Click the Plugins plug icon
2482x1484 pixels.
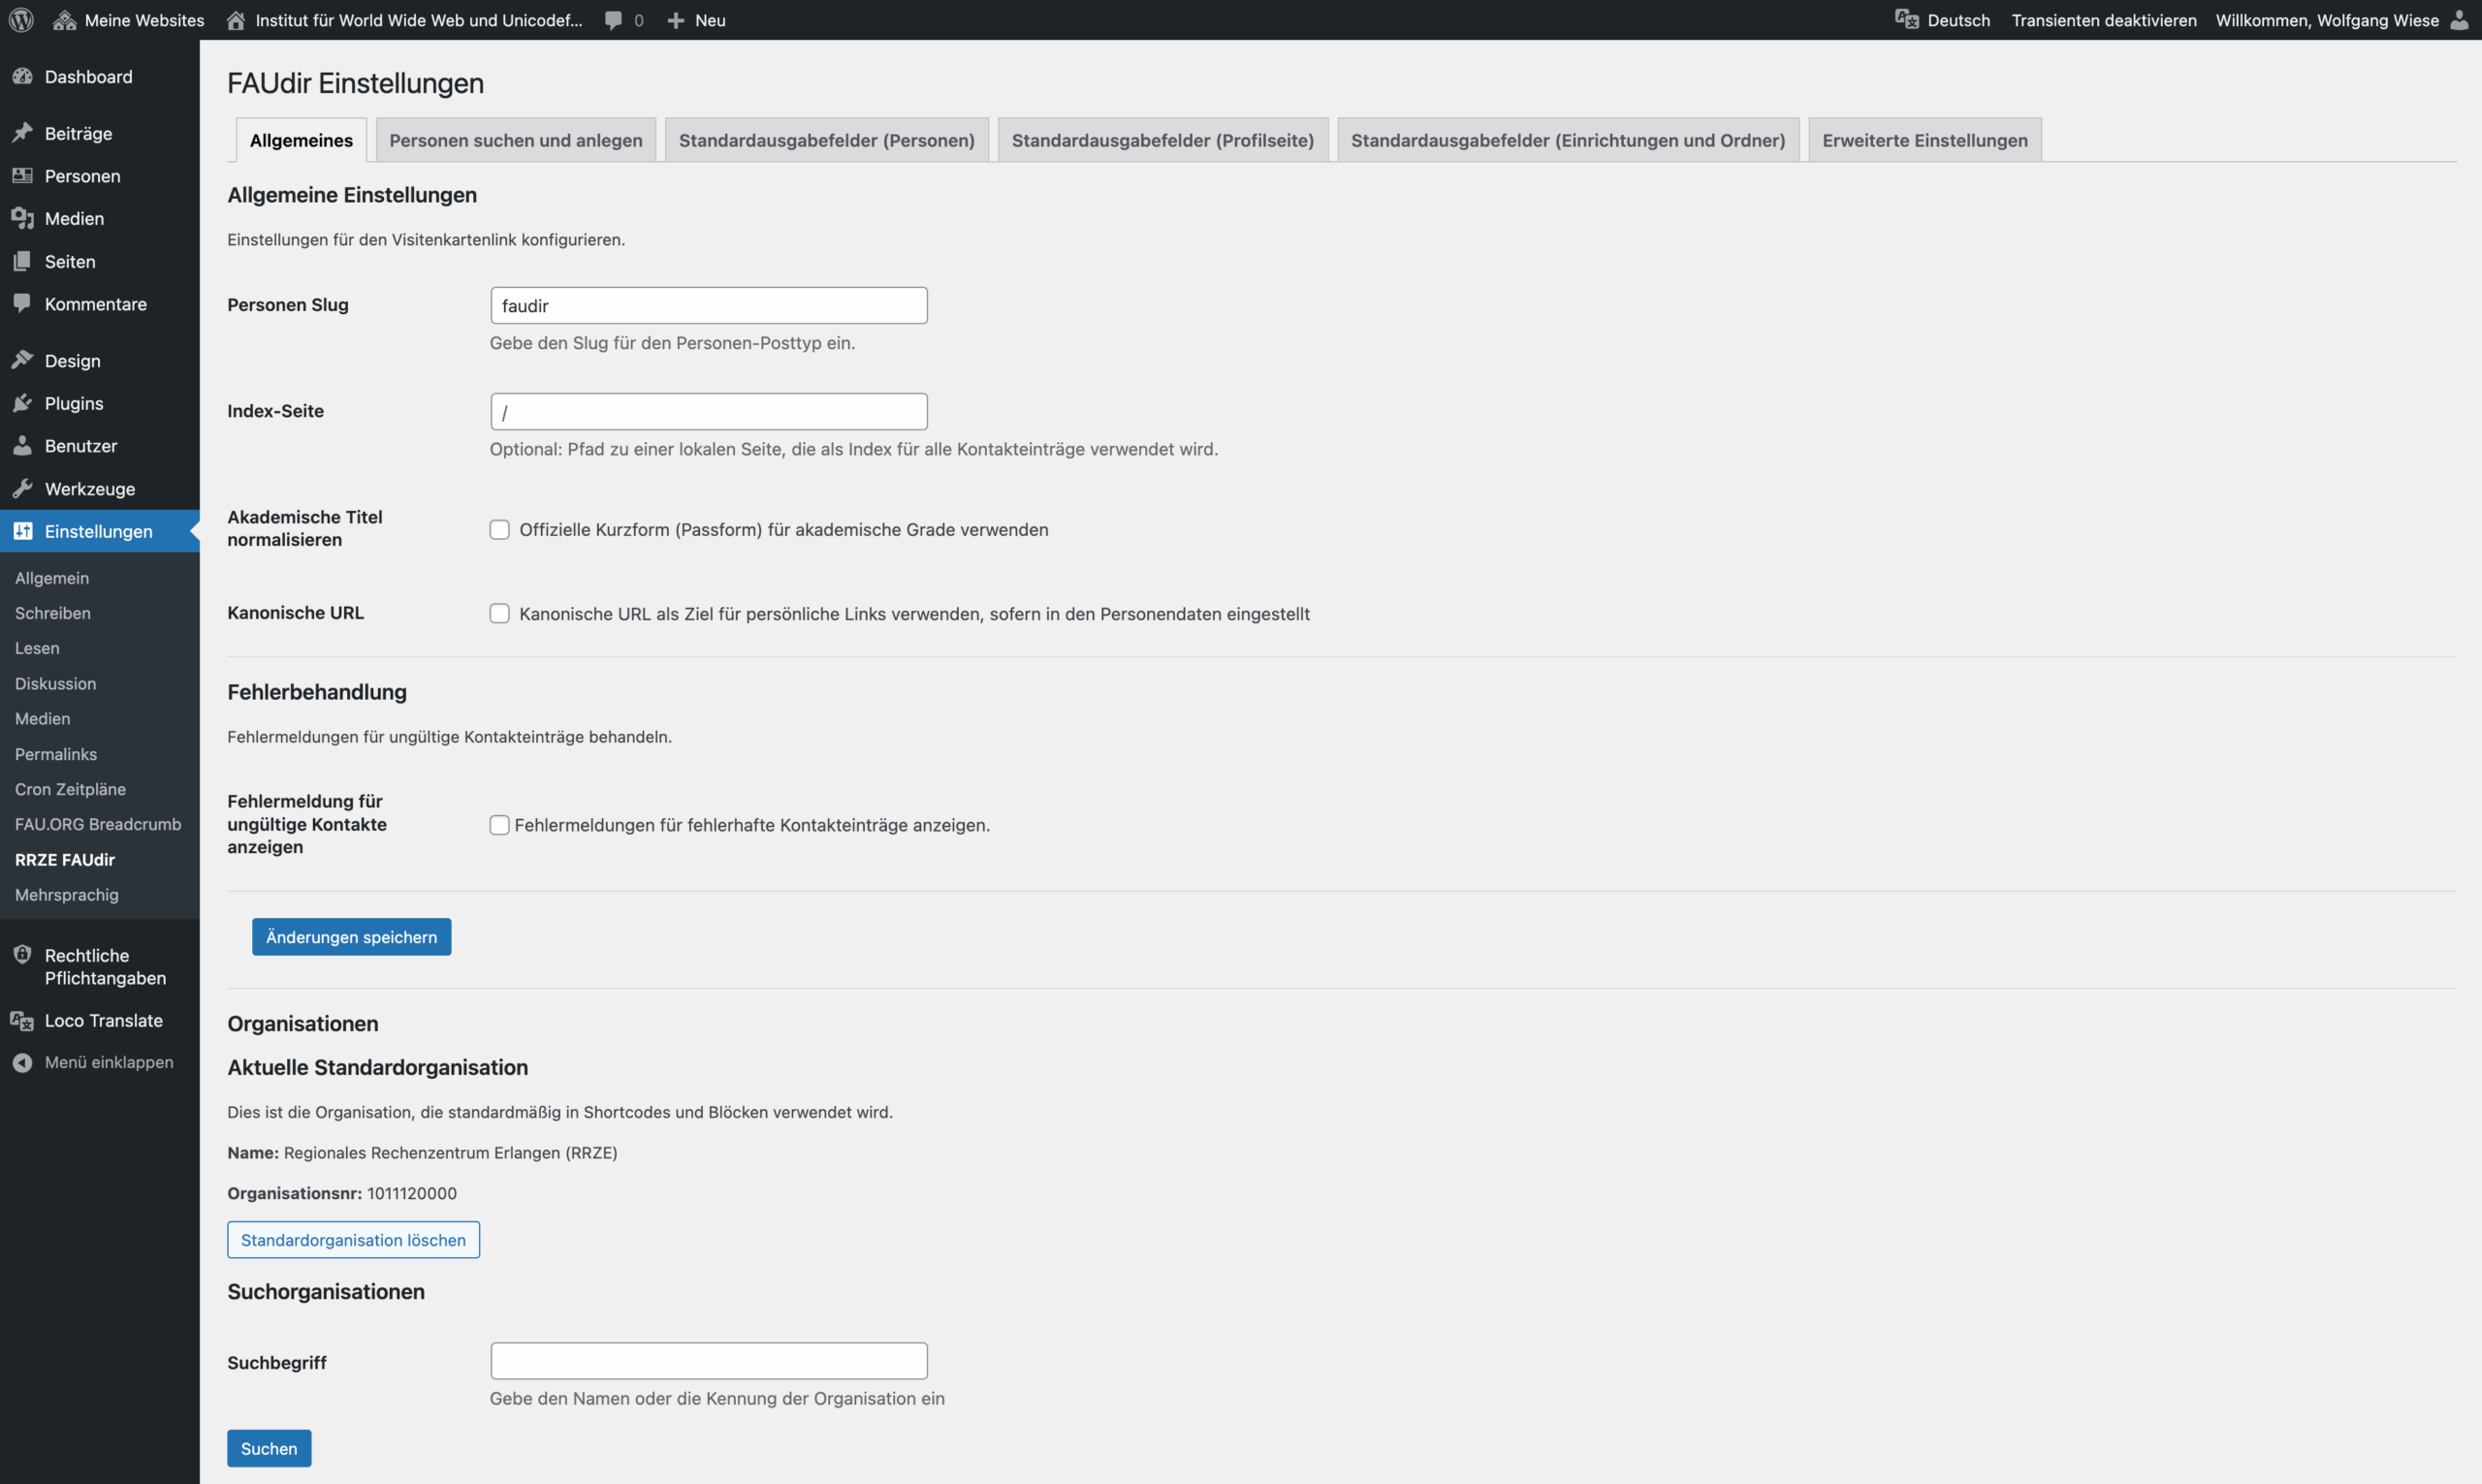pos(22,403)
